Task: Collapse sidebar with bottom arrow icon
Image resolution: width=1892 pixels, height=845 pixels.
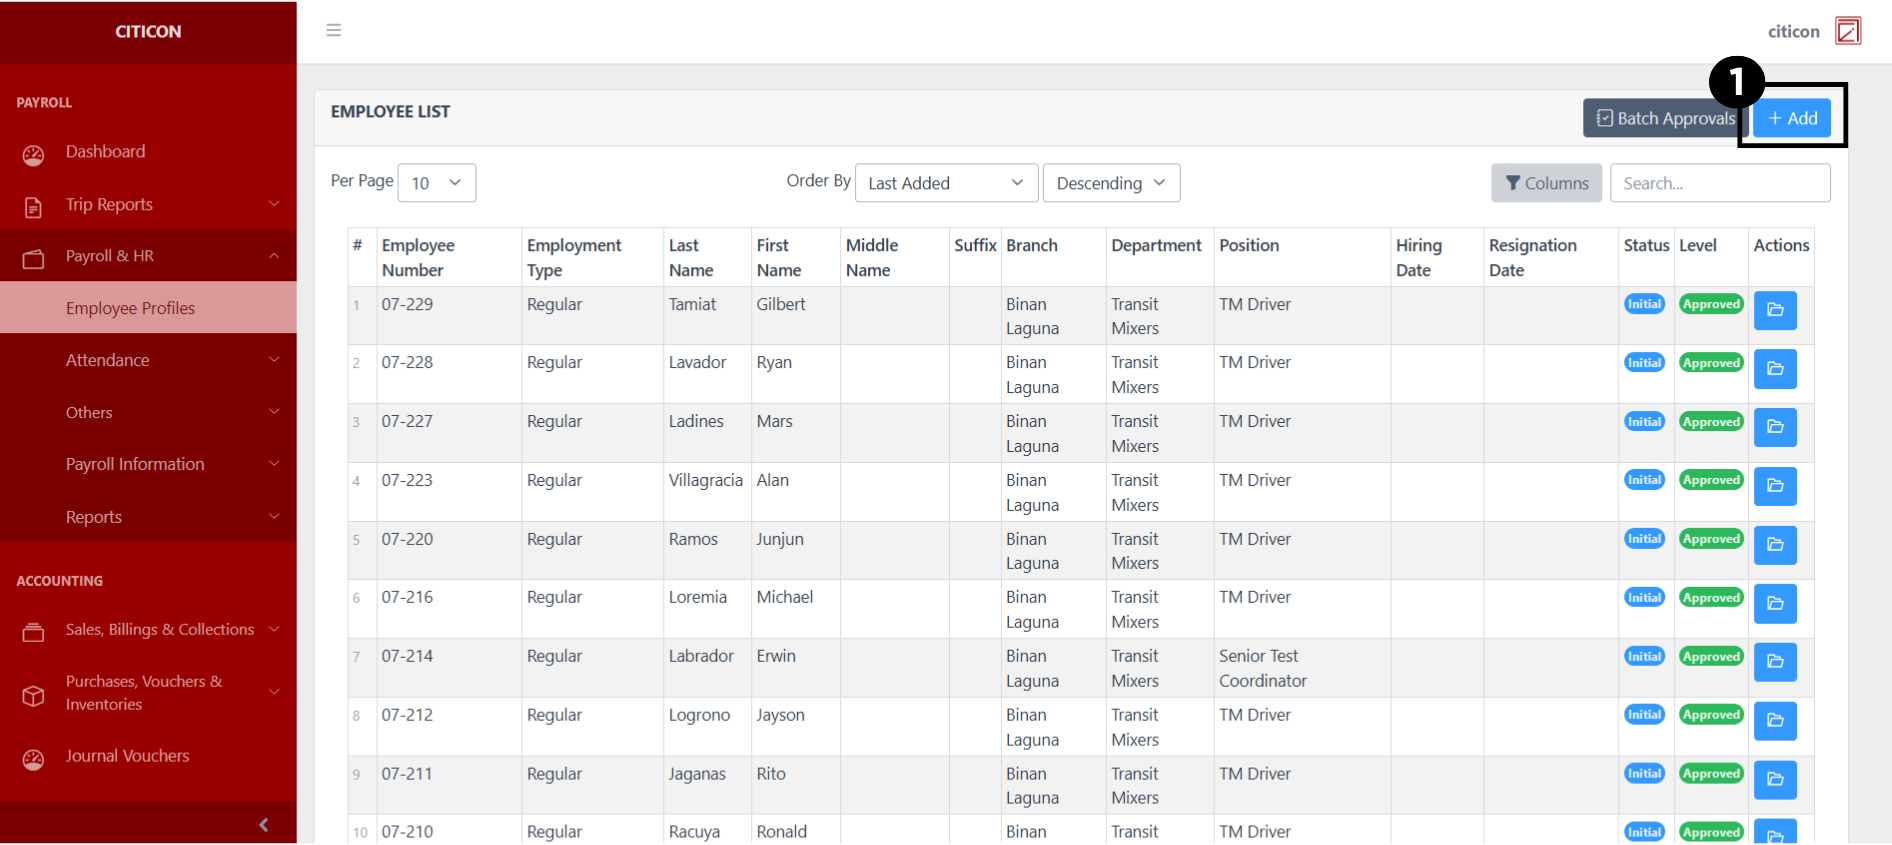Action: click(263, 825)
